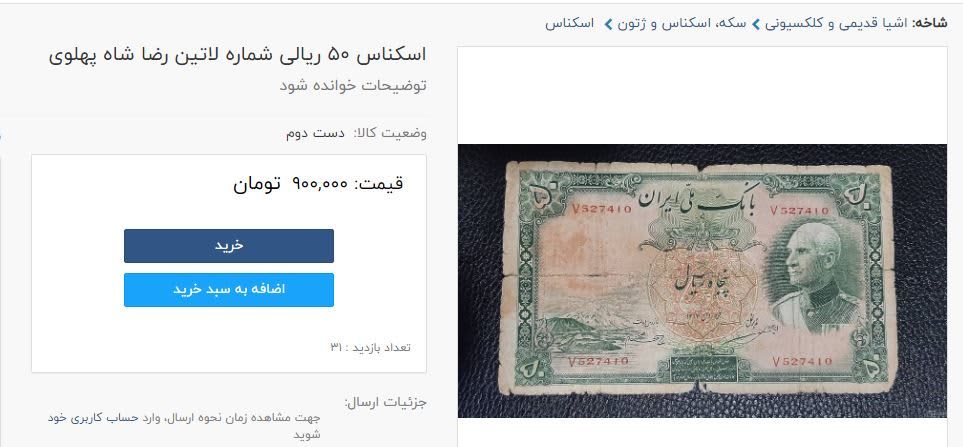This screenshot has height=447, width=963.
Task: Click the خرید buy button
Action: (x=228, y=246)
